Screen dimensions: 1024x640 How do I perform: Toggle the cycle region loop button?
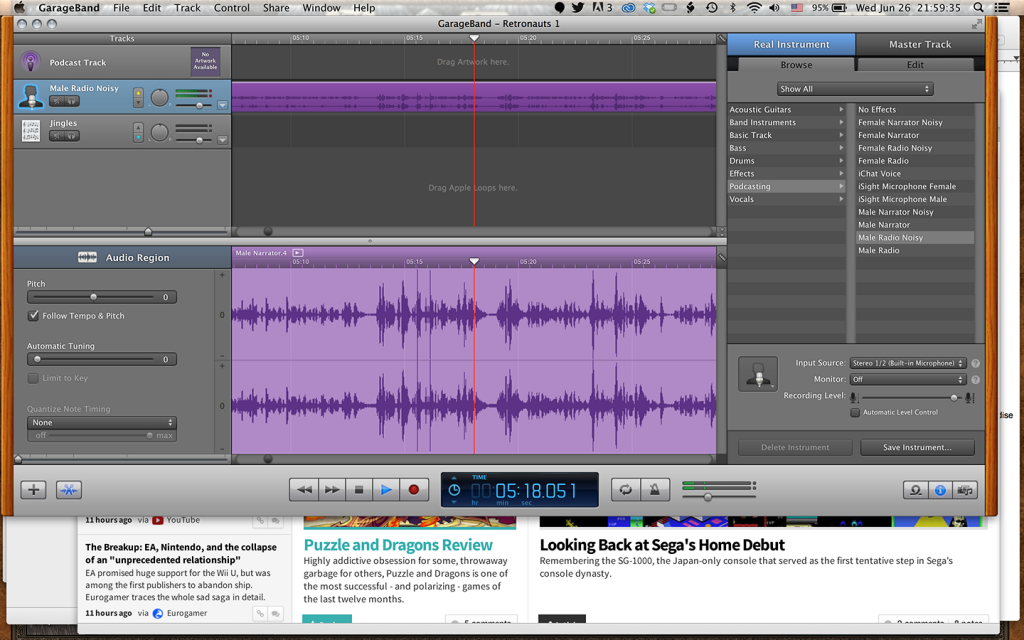(626, 490)
